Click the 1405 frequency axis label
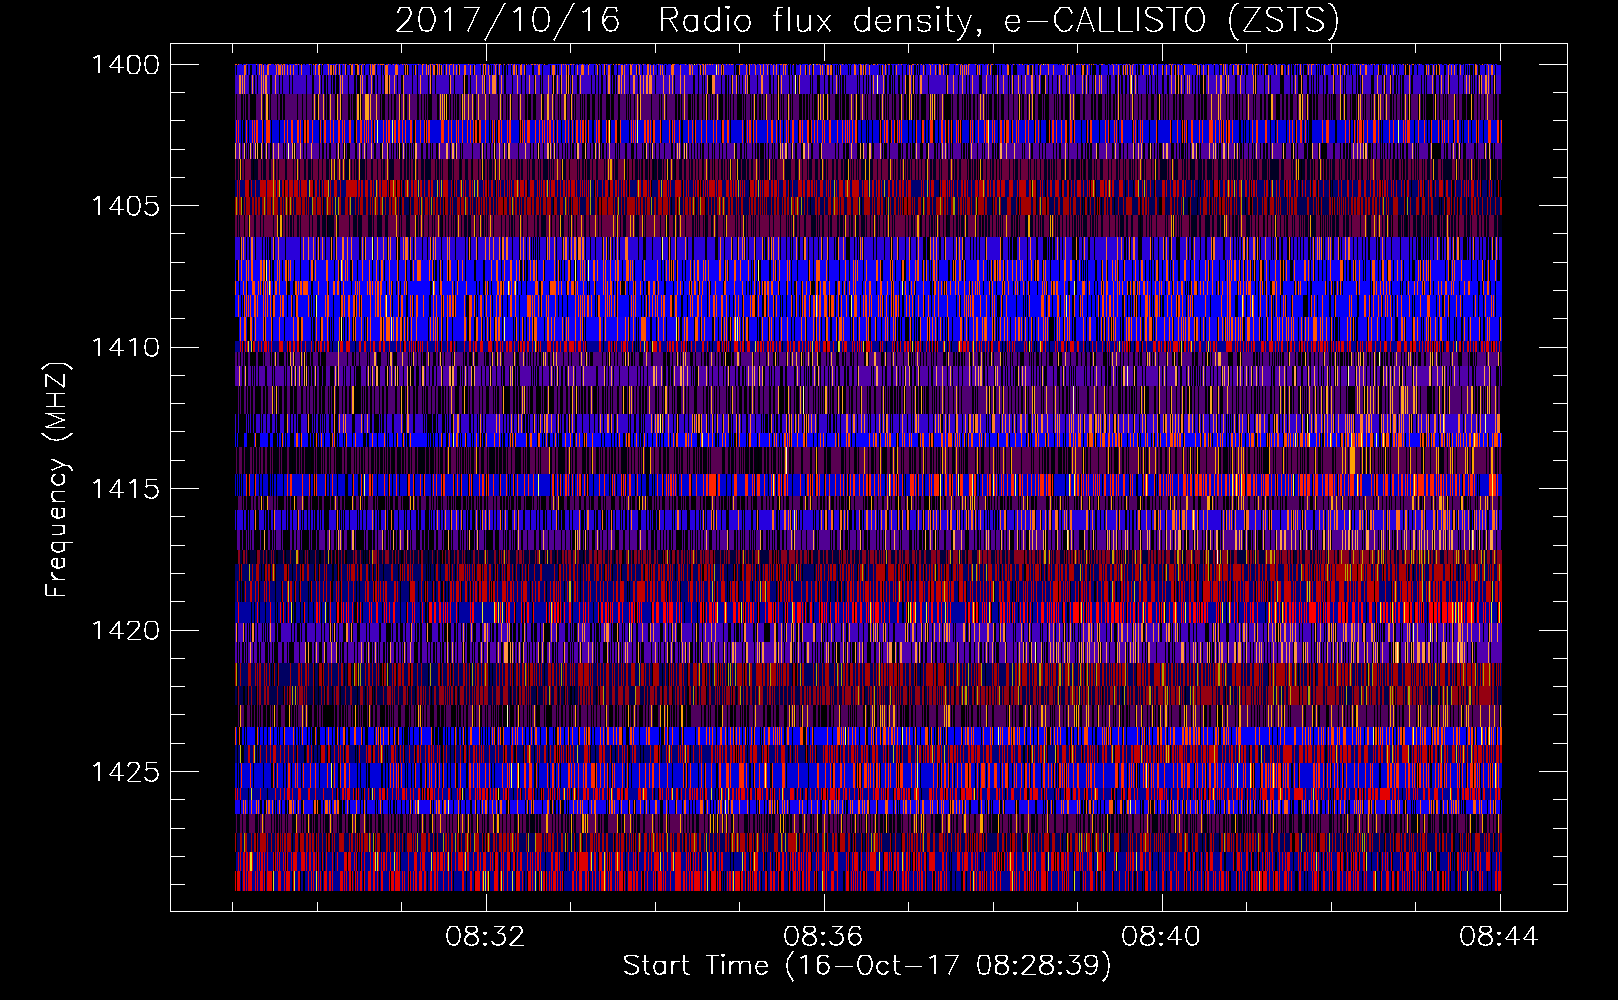The height and width of the screenshot is (1000, 1618). click(125, 206)
